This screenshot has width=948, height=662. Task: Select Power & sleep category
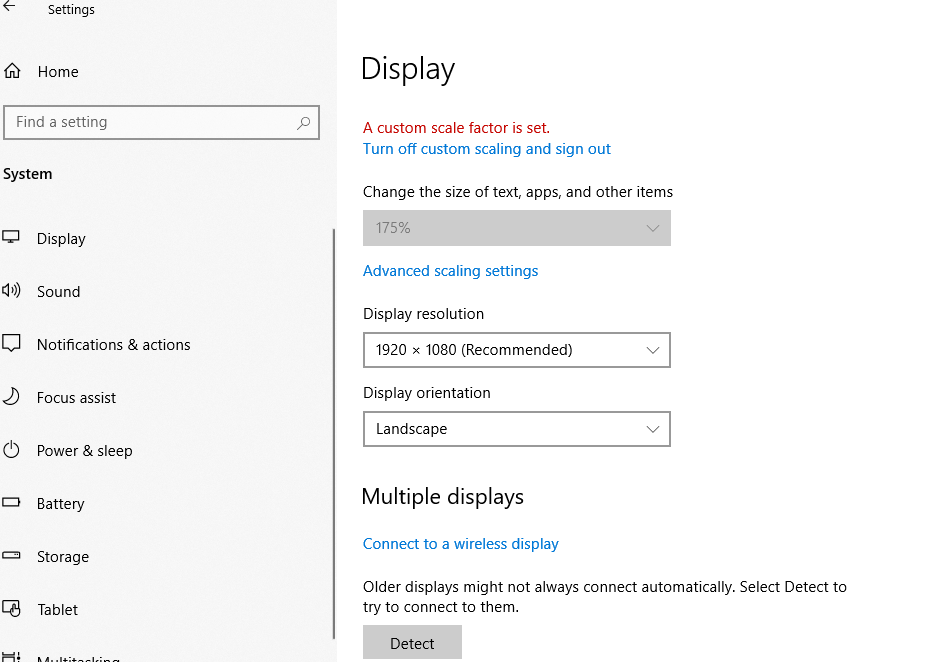[x=85, y=451]
